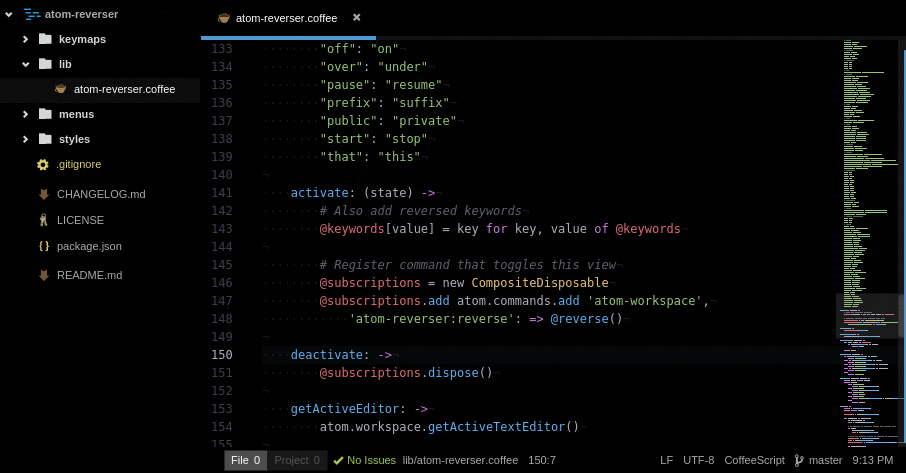Click comment "Also add reversed keywords"
This screenshot has width=906, height=473.
coord(421,211)
